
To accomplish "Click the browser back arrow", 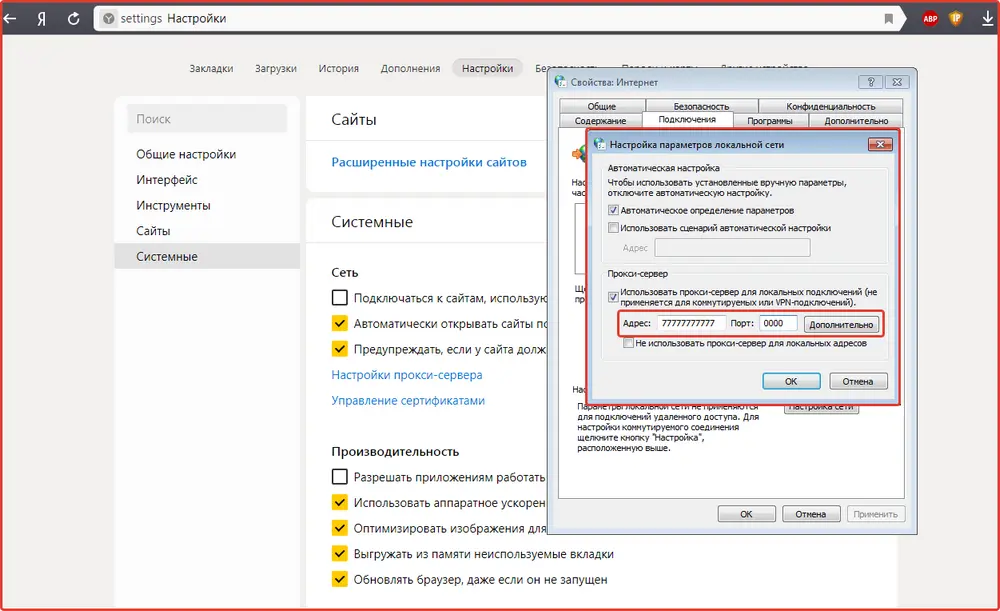I will click(x=11, y=19).
